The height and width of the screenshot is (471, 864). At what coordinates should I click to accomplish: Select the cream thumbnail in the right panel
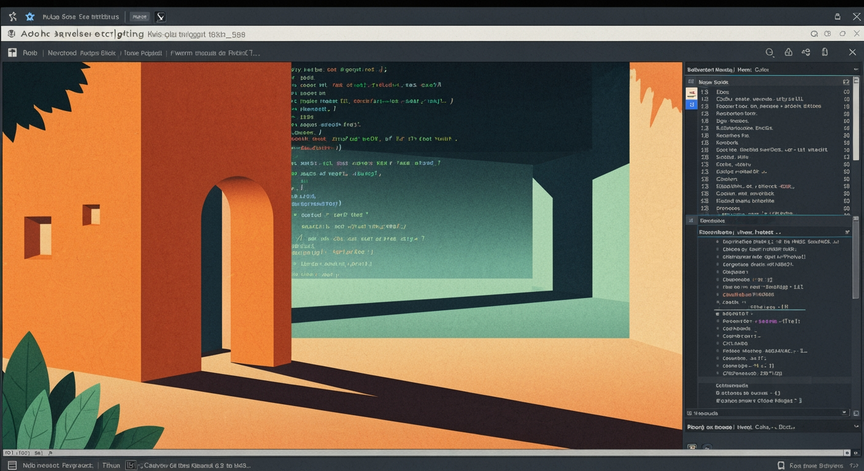point(692,94)
